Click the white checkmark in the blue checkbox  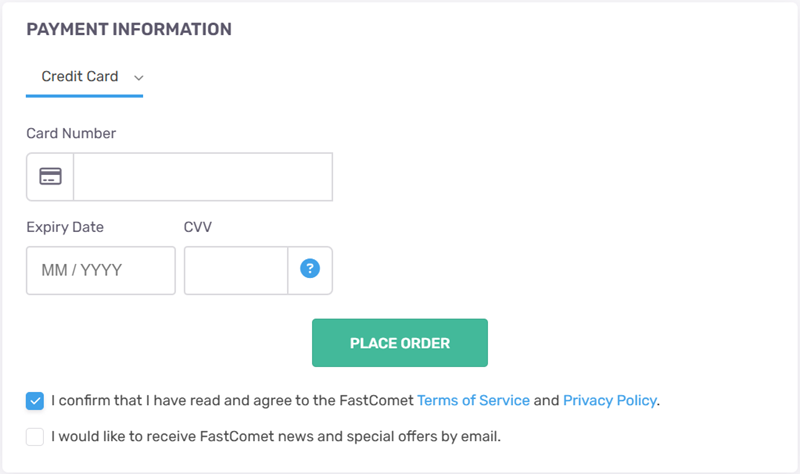tap(36, 401)
